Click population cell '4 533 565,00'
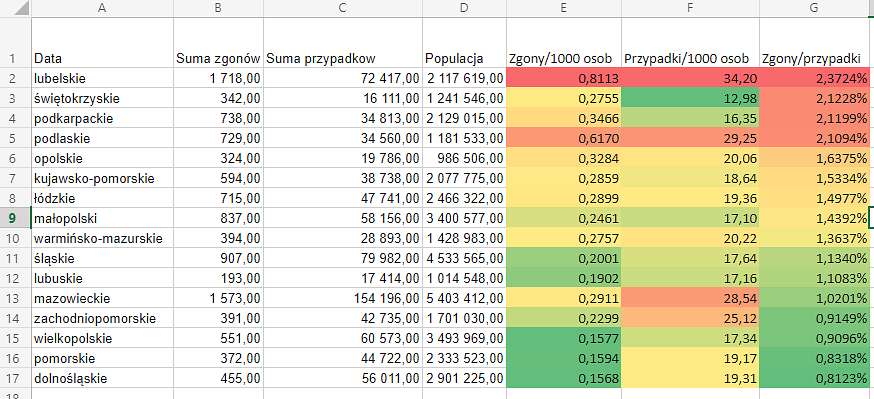Screen dimensions: 874x399 [x=464, y=259]
